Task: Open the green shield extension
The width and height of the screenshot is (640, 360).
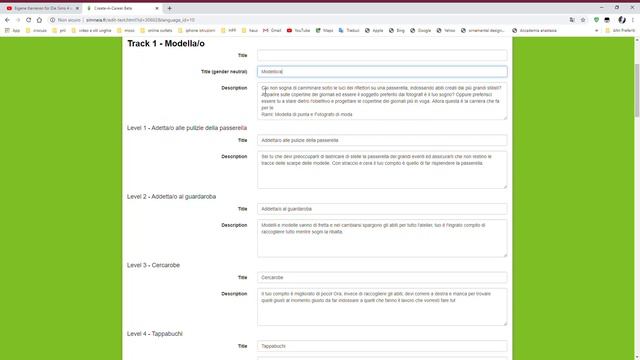Action: tap(596, 20)
